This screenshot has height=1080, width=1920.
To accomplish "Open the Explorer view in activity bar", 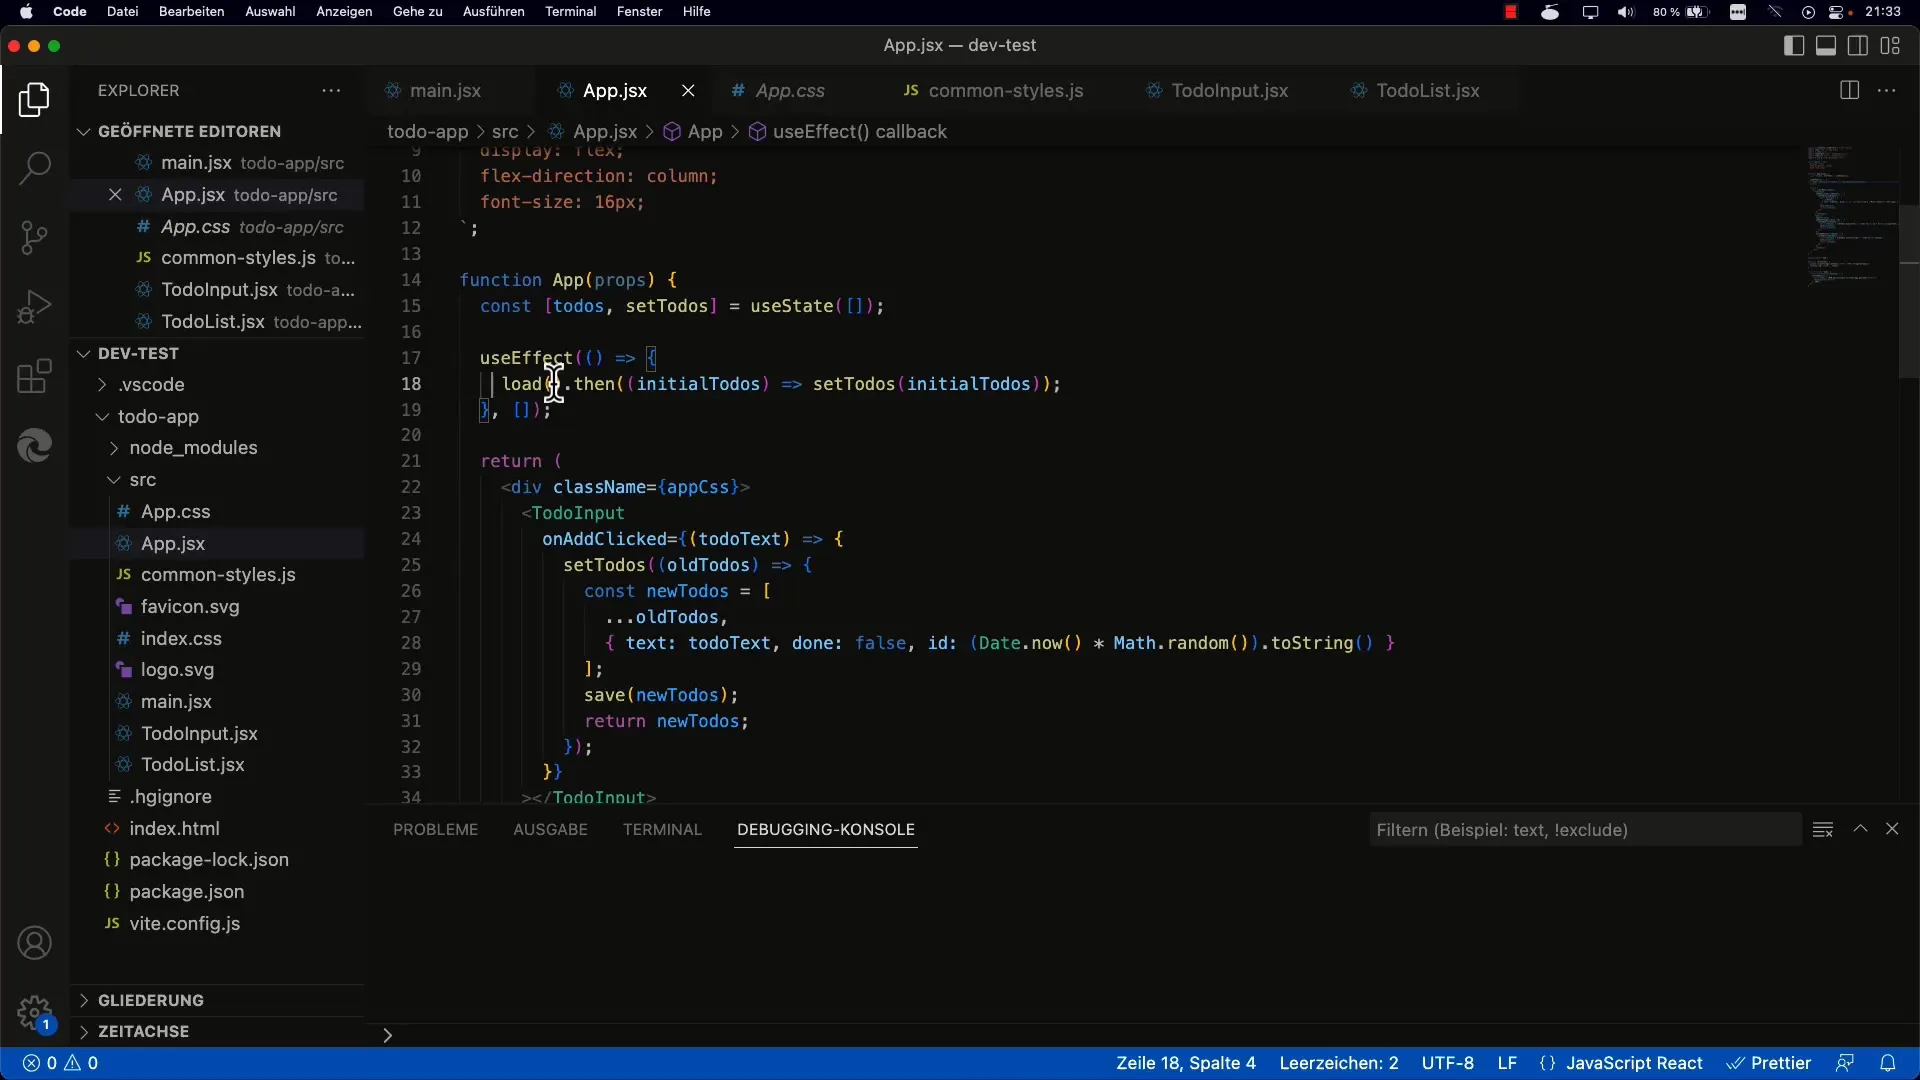I will coord(34,100).
